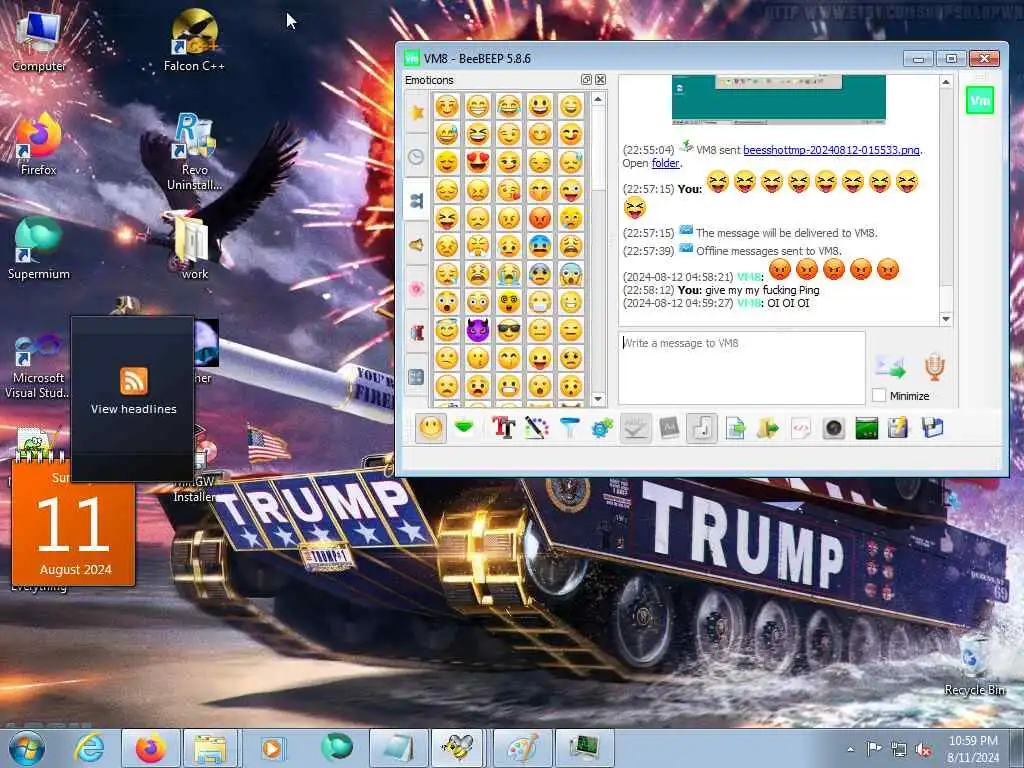
Task: Click chat history scroll down arrow
Action: (946, 319)
